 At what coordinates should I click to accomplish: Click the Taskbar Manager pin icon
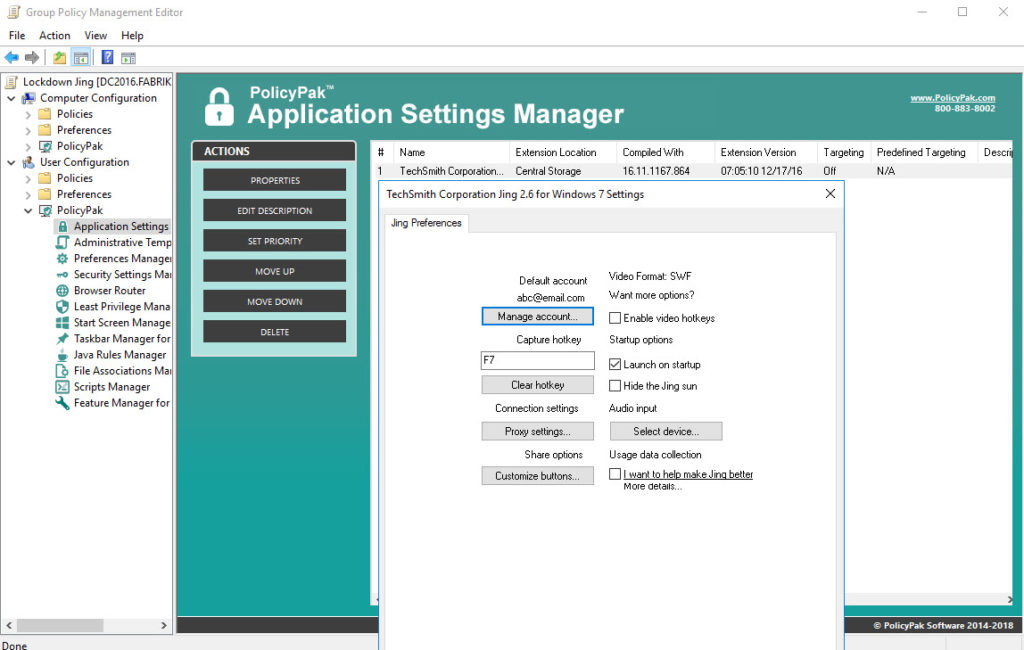click(62, 338)
